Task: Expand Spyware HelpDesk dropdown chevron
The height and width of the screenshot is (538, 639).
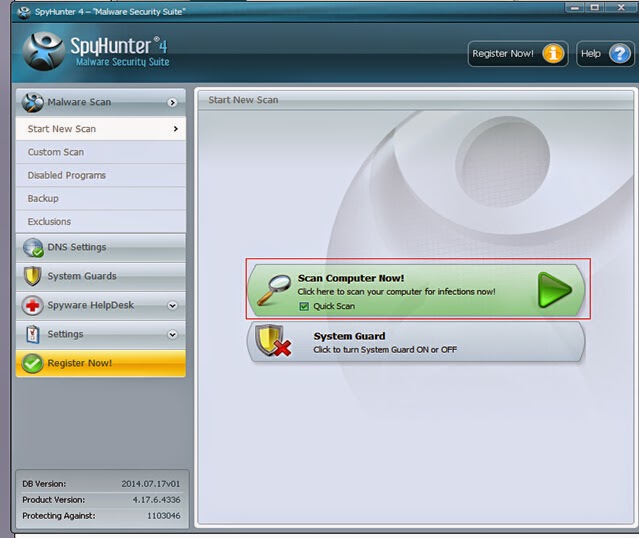Action: (x=172, y=305)
